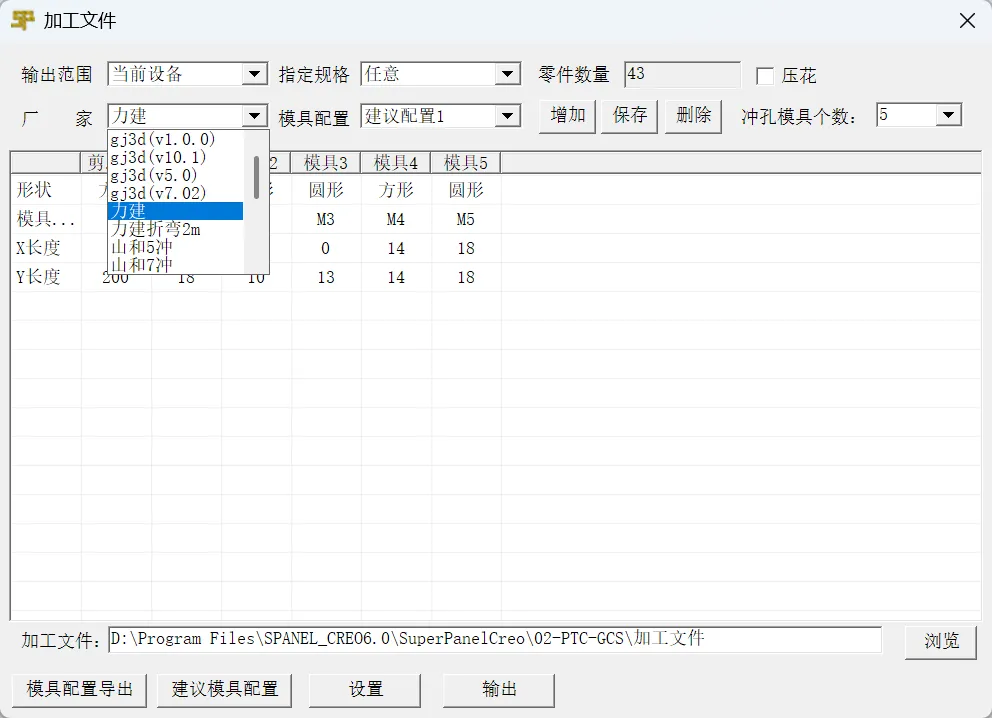Select gj3d(v7.02) list option

[x=175, y=193]
